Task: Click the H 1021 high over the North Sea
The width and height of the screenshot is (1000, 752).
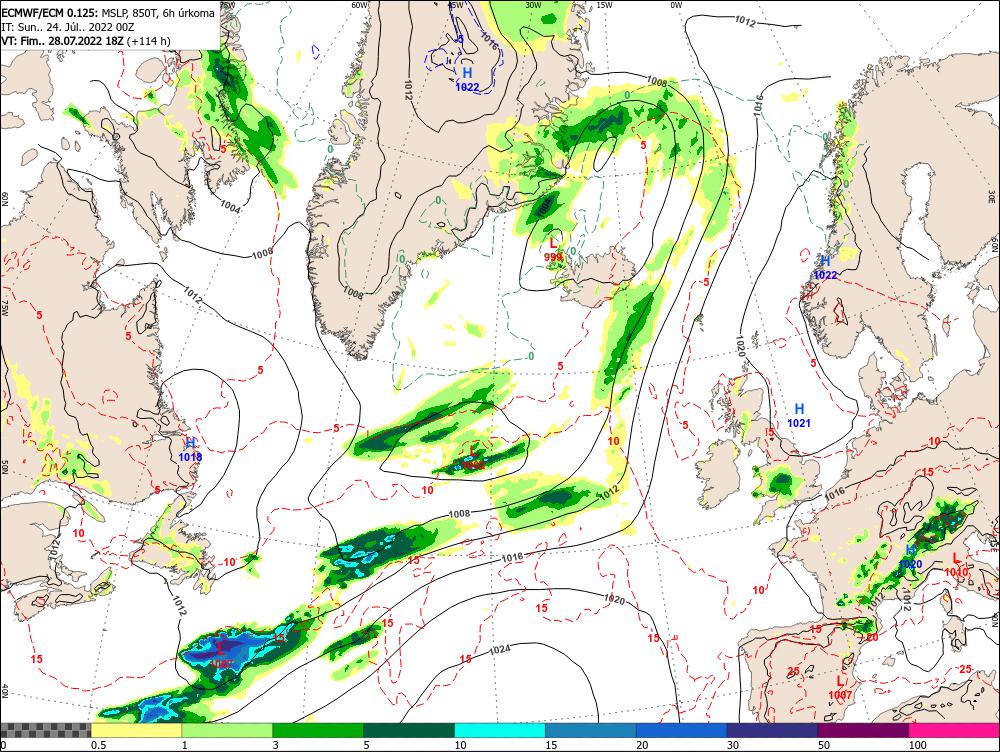Action: click(x=799, y=415)
